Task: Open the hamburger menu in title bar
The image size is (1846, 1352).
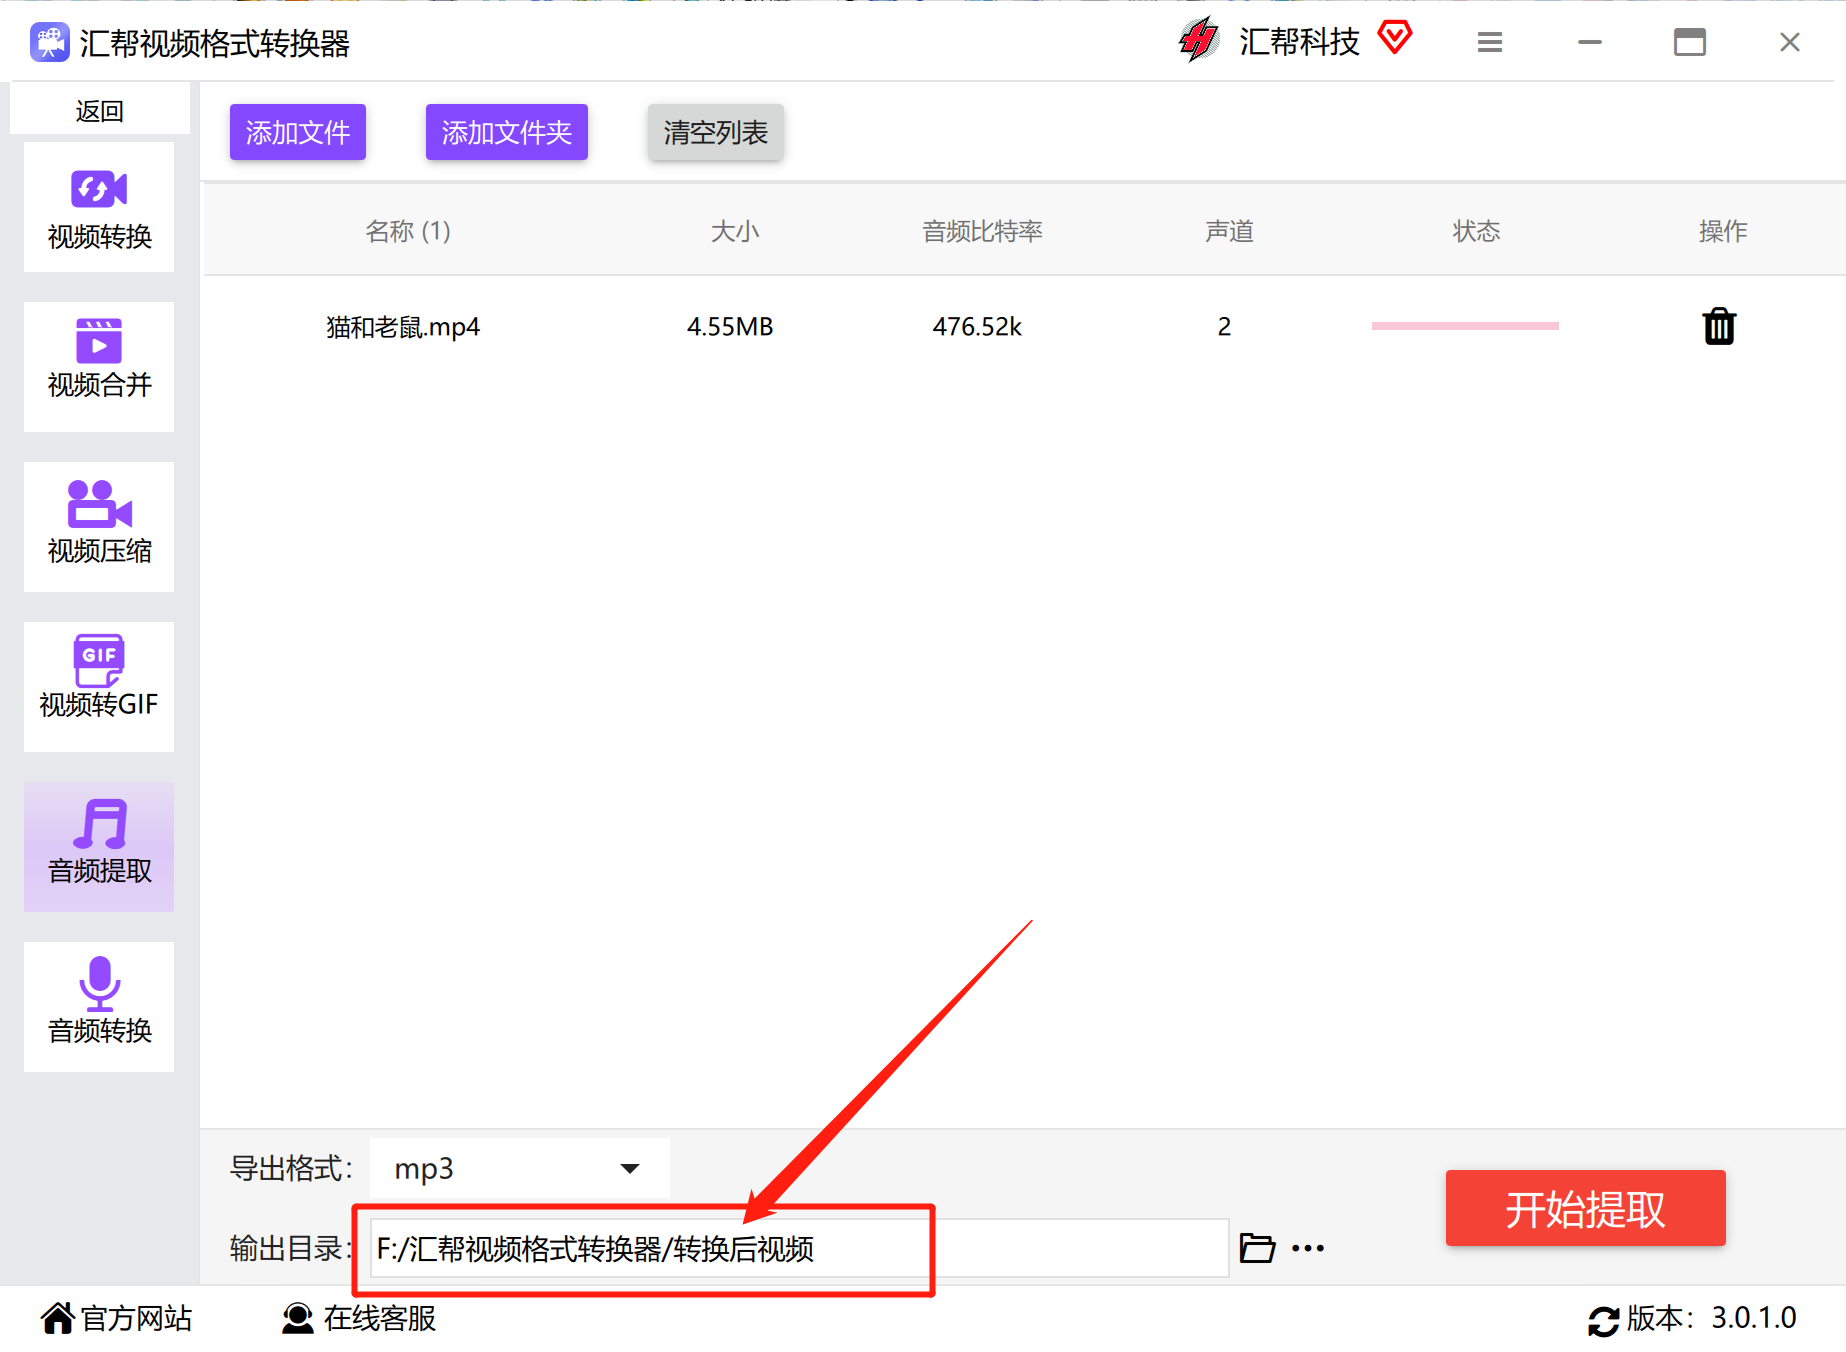Action: [x=1490, y=42]
